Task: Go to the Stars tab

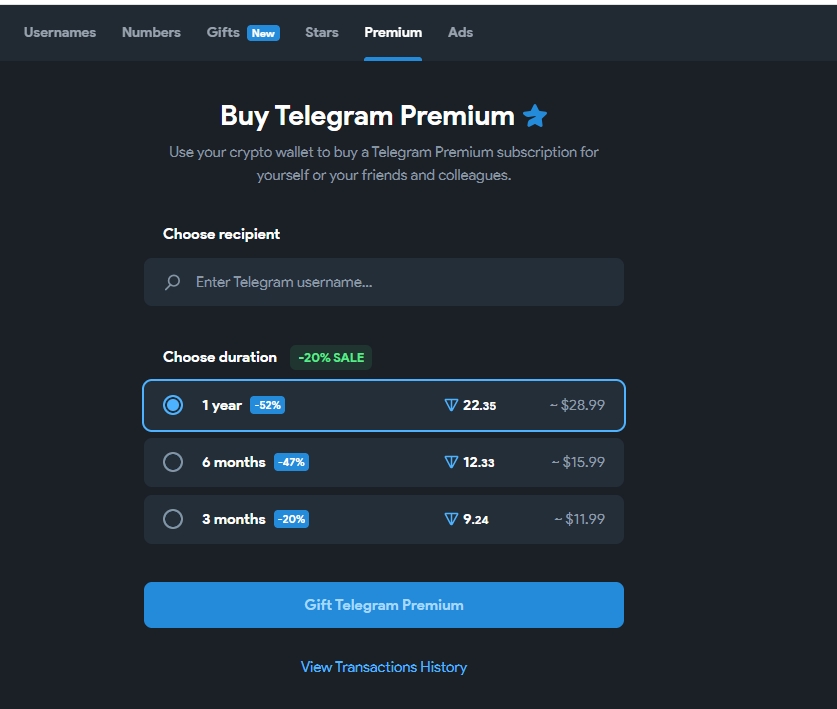Action: point(322,32)
